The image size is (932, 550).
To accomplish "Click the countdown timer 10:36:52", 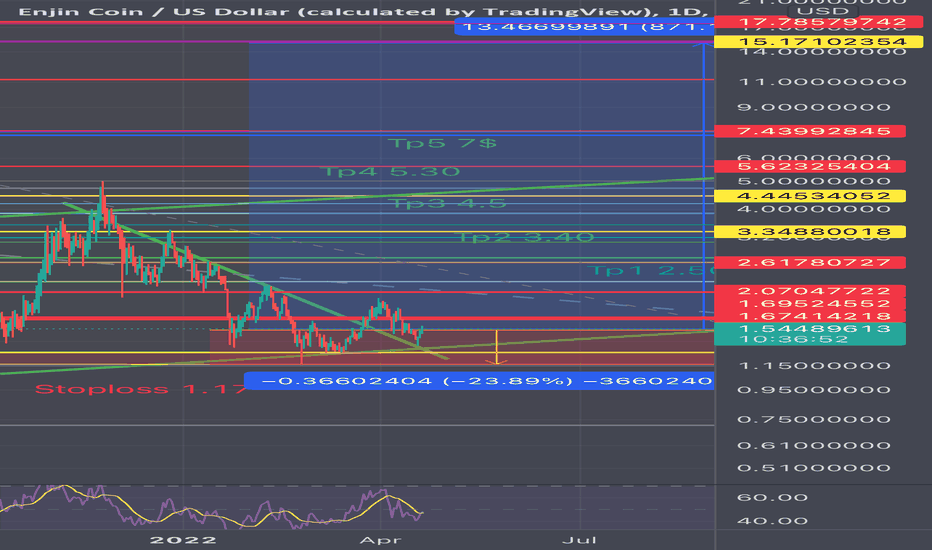I will (x=794, y=340).
